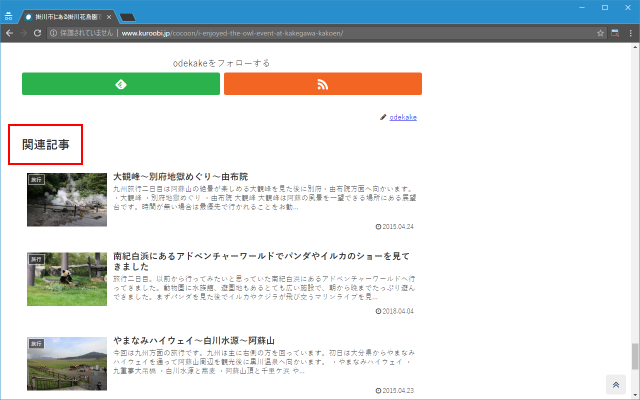Click the orange RSS feed button
Image resolution: width=640 pixels, height=400 pixels.
pyautogui.click(x=322, y=84)
